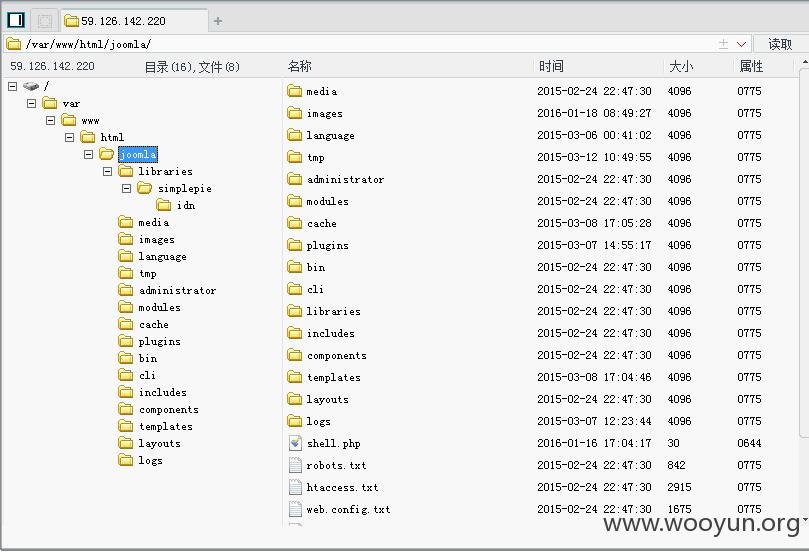Click the web.config.txt file icon
This screenshot has height=552, width=809.
295,509
